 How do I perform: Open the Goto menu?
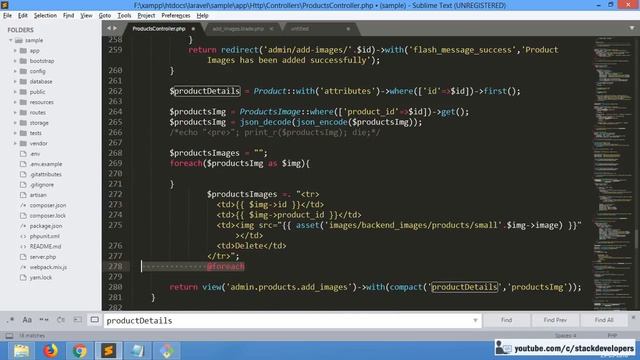[x=104, y=16]
